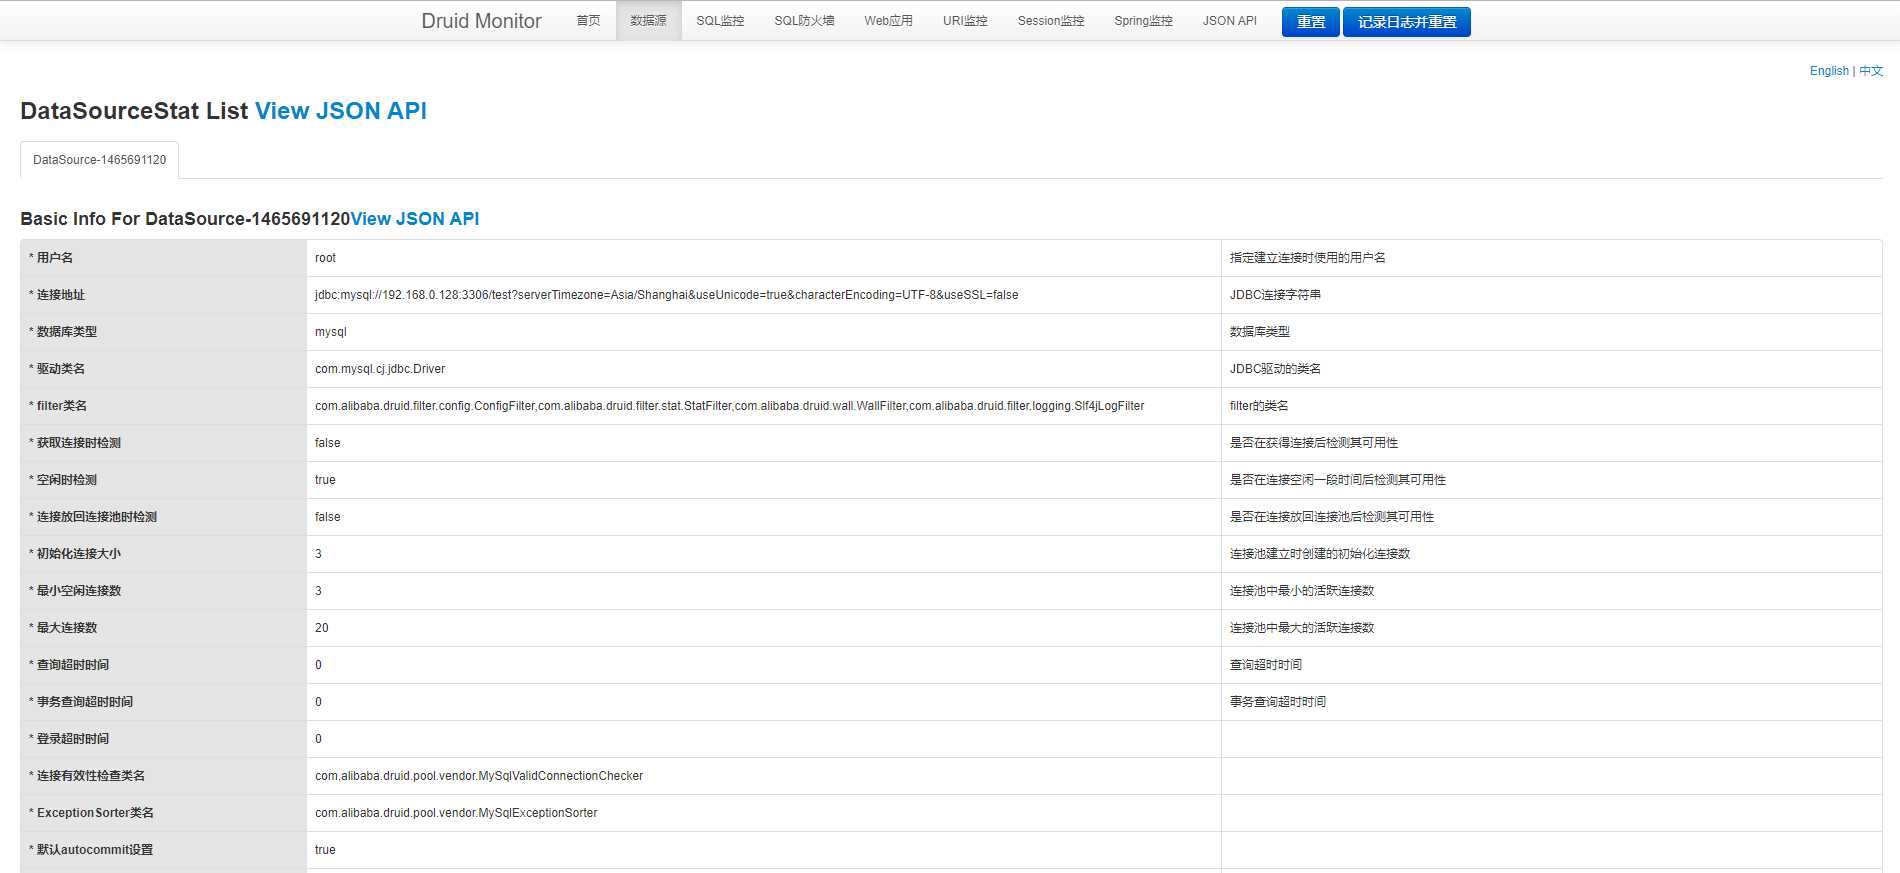Image resolution: width=1900 pixels, height=873 pixels.
Task: Click the description 指定建立连接时使用的用户名
Action: coord(1308,258)
